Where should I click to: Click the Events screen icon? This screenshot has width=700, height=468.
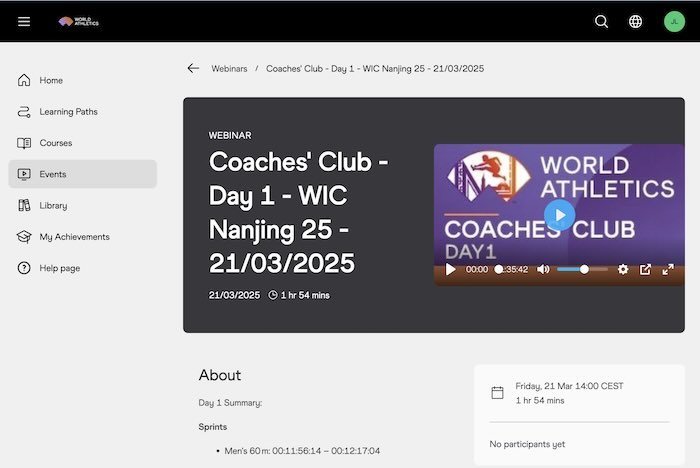tap(24, 174)
